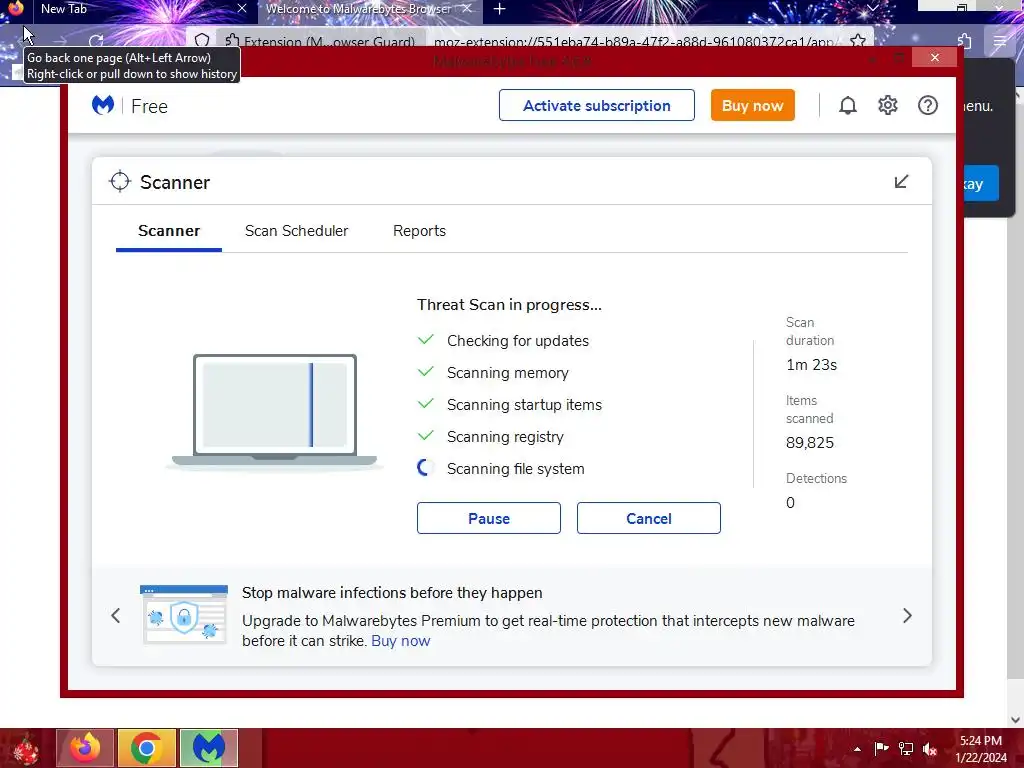Click the Items scanned value 89,825
1024x768 pixels.
tap(810, 443)
